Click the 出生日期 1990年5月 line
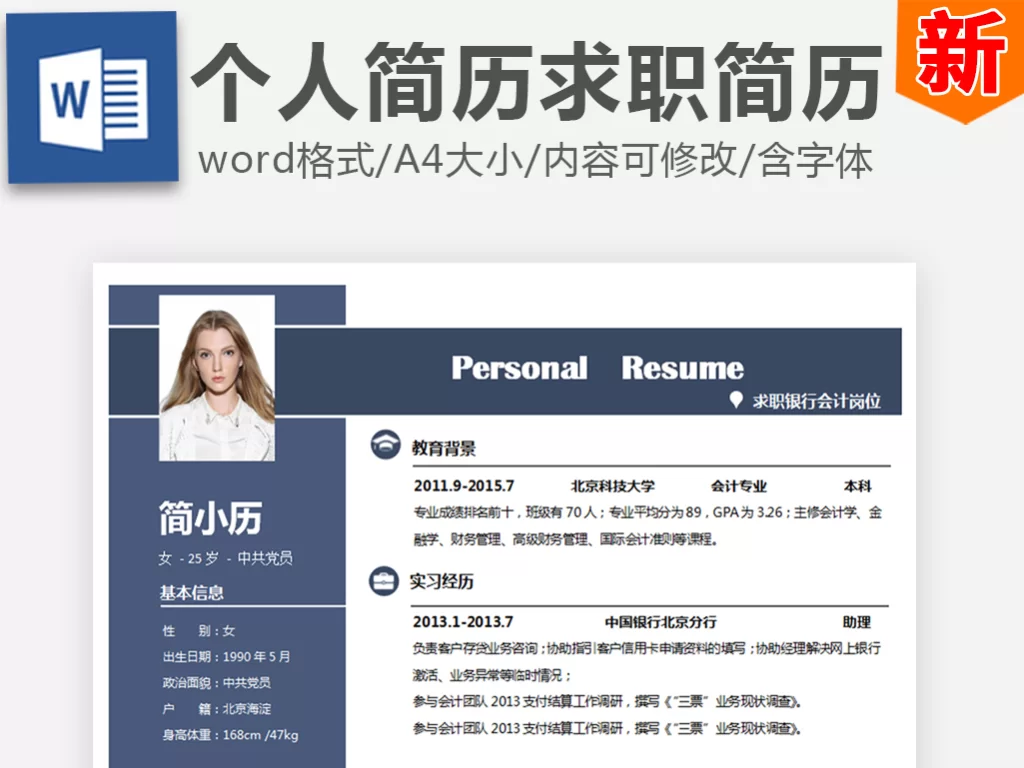The image size is (1024, 768). tap(226, 657)
